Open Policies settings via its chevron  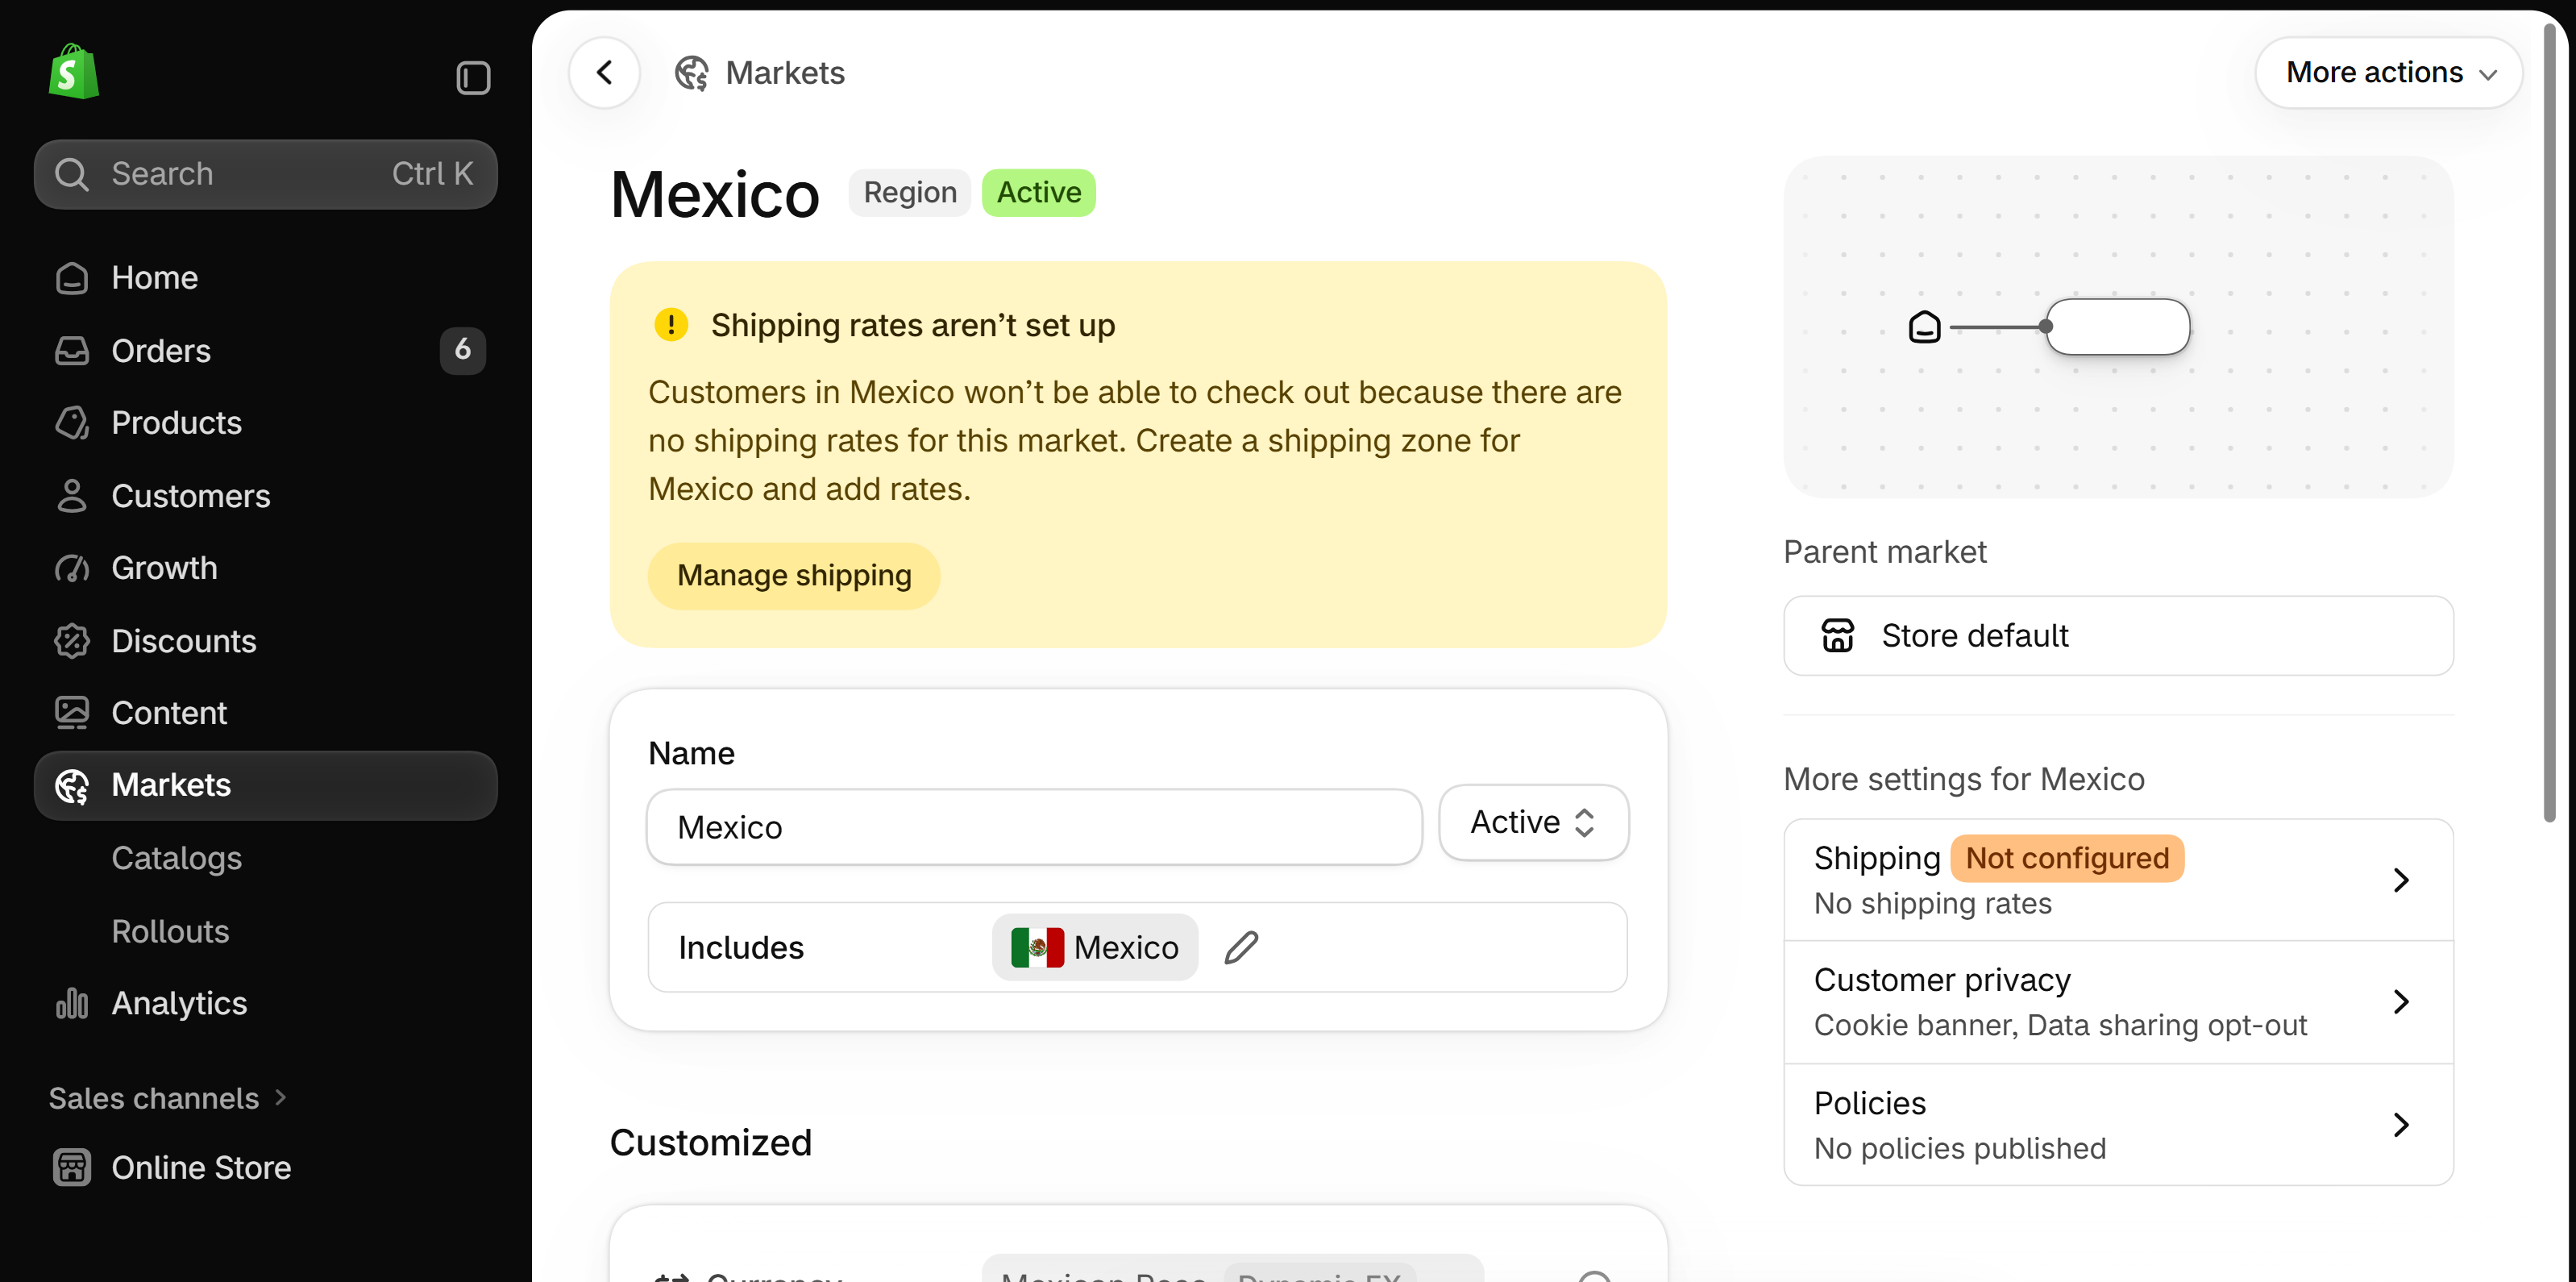click(2401, 1125)
